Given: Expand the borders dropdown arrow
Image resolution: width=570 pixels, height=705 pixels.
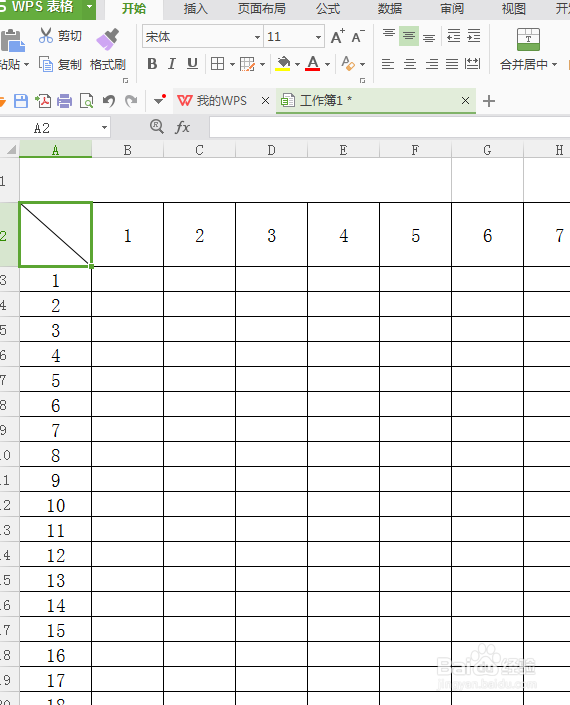Looking at the screenshot, I should (x=232, y=64).
